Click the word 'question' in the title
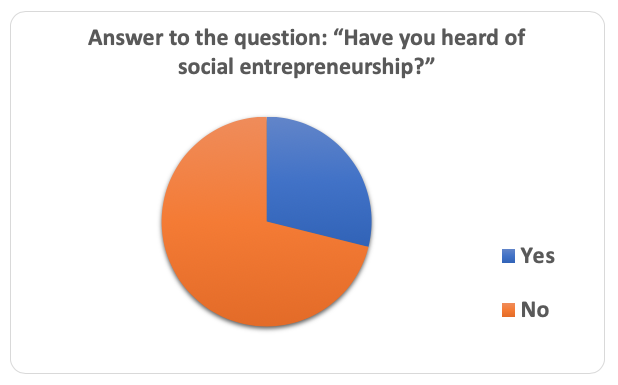 (281, 39)
